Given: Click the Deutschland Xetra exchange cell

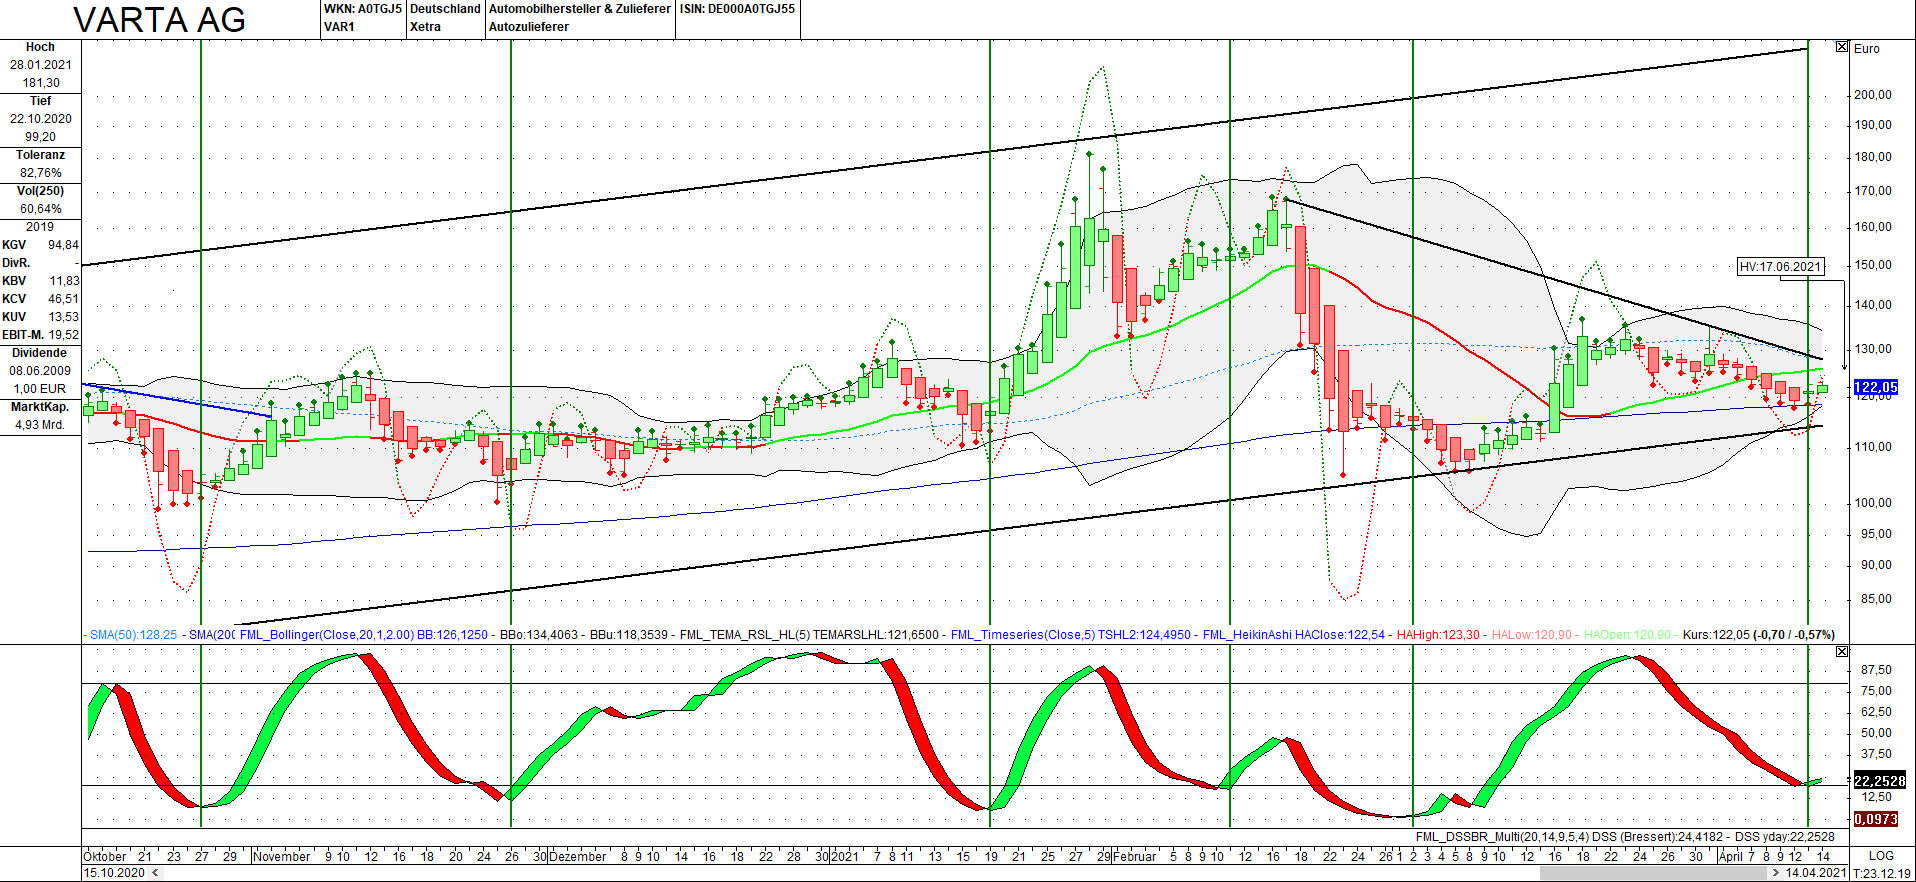Looking at the screenshot, I should click(445, 18).
